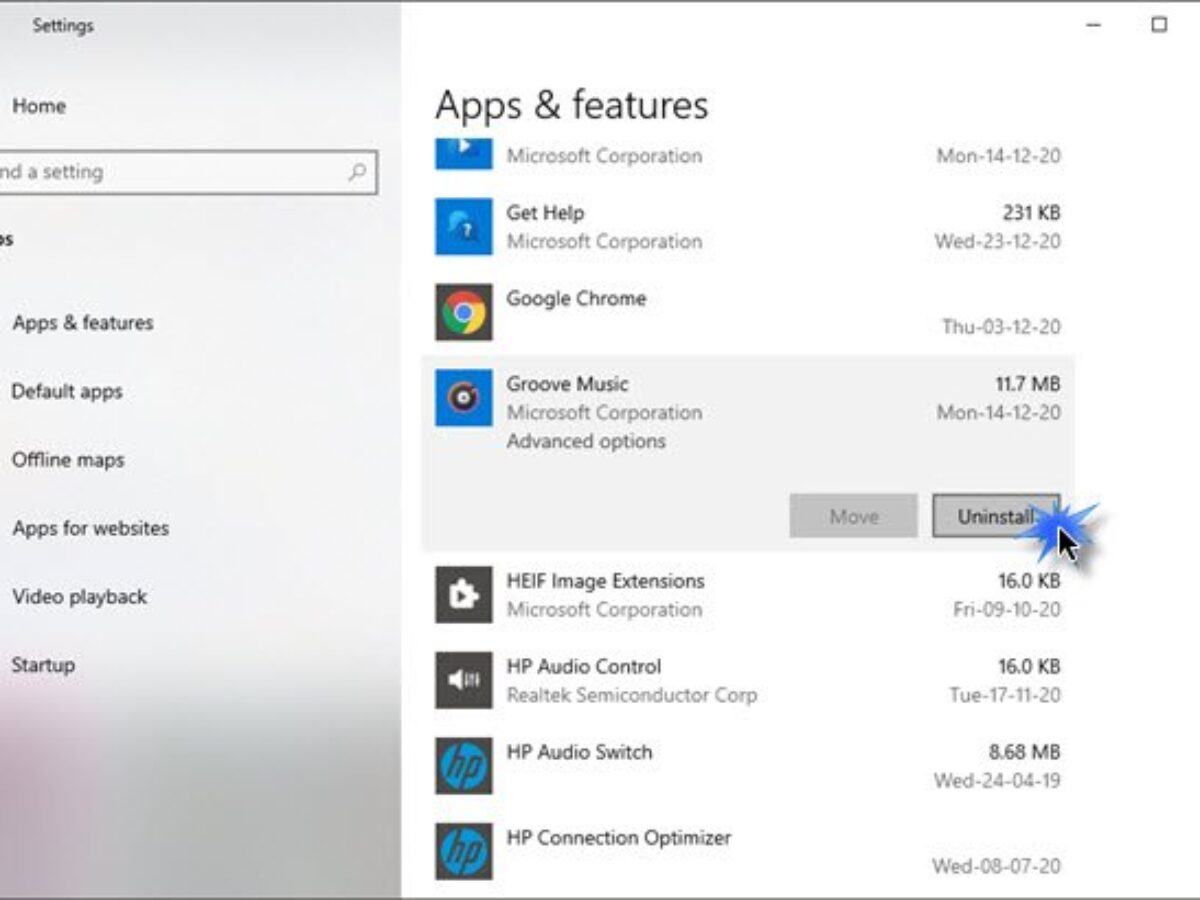Go to Settings Home

(39, 106)
